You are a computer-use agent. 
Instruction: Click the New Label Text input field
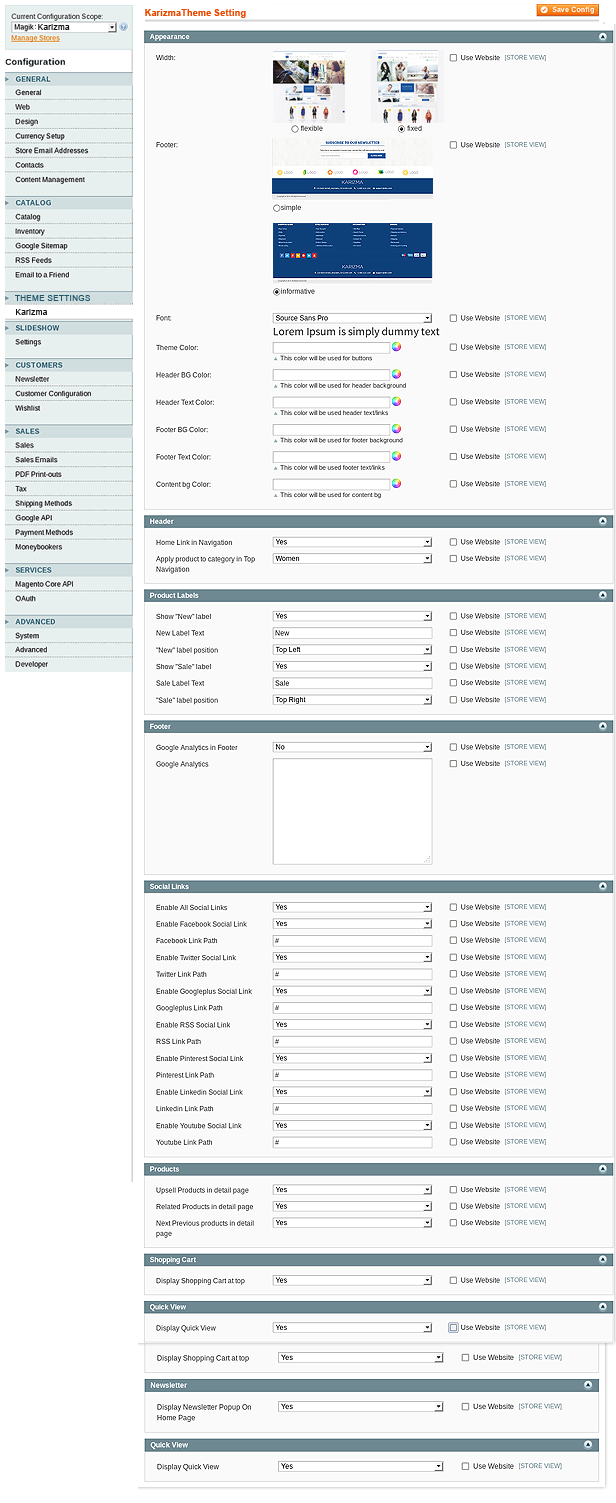click(x=352, y=633)
